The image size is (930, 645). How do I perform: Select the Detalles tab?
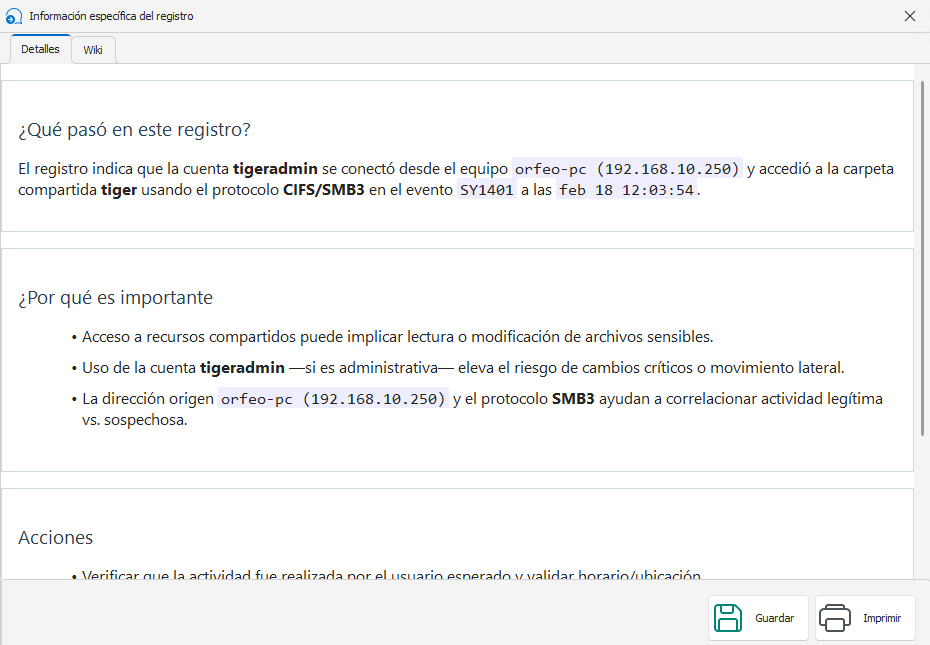coord(40,48)
